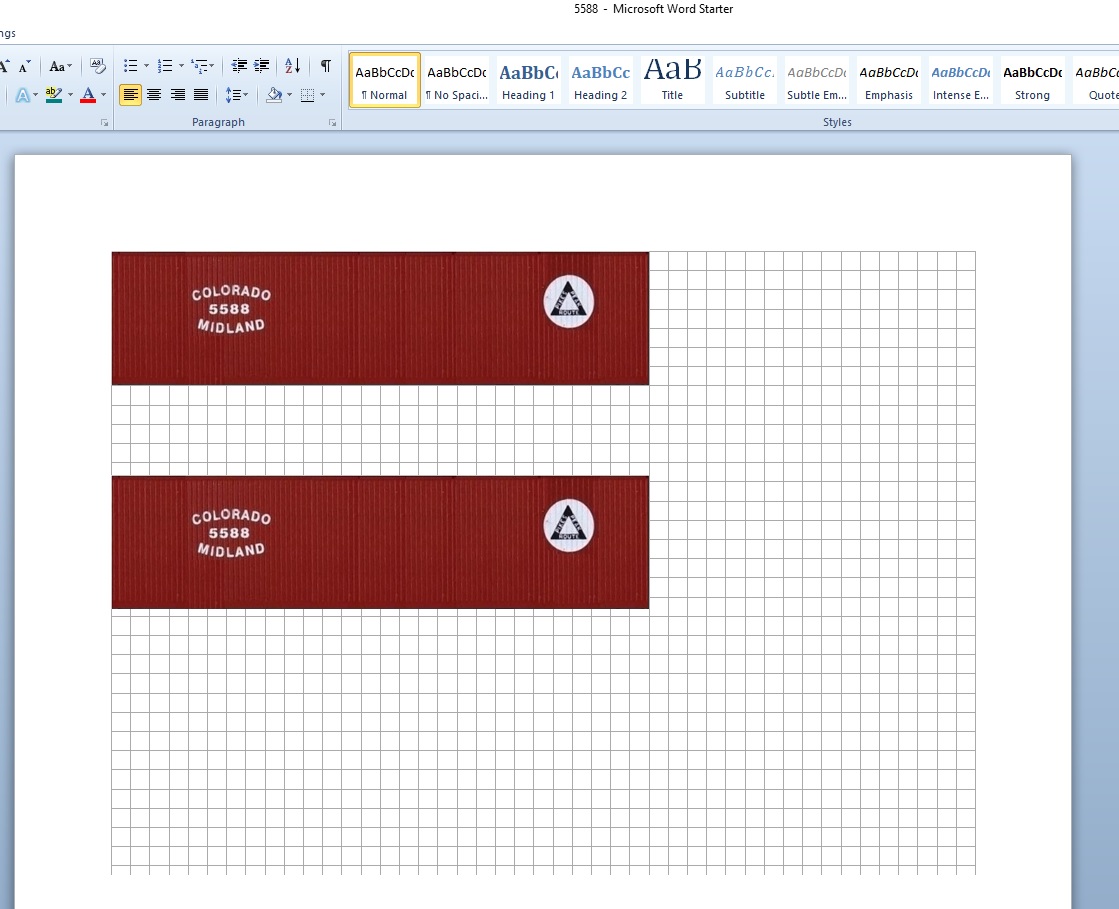
Task: Toggle Center alignment
Action: click(153, 95)
